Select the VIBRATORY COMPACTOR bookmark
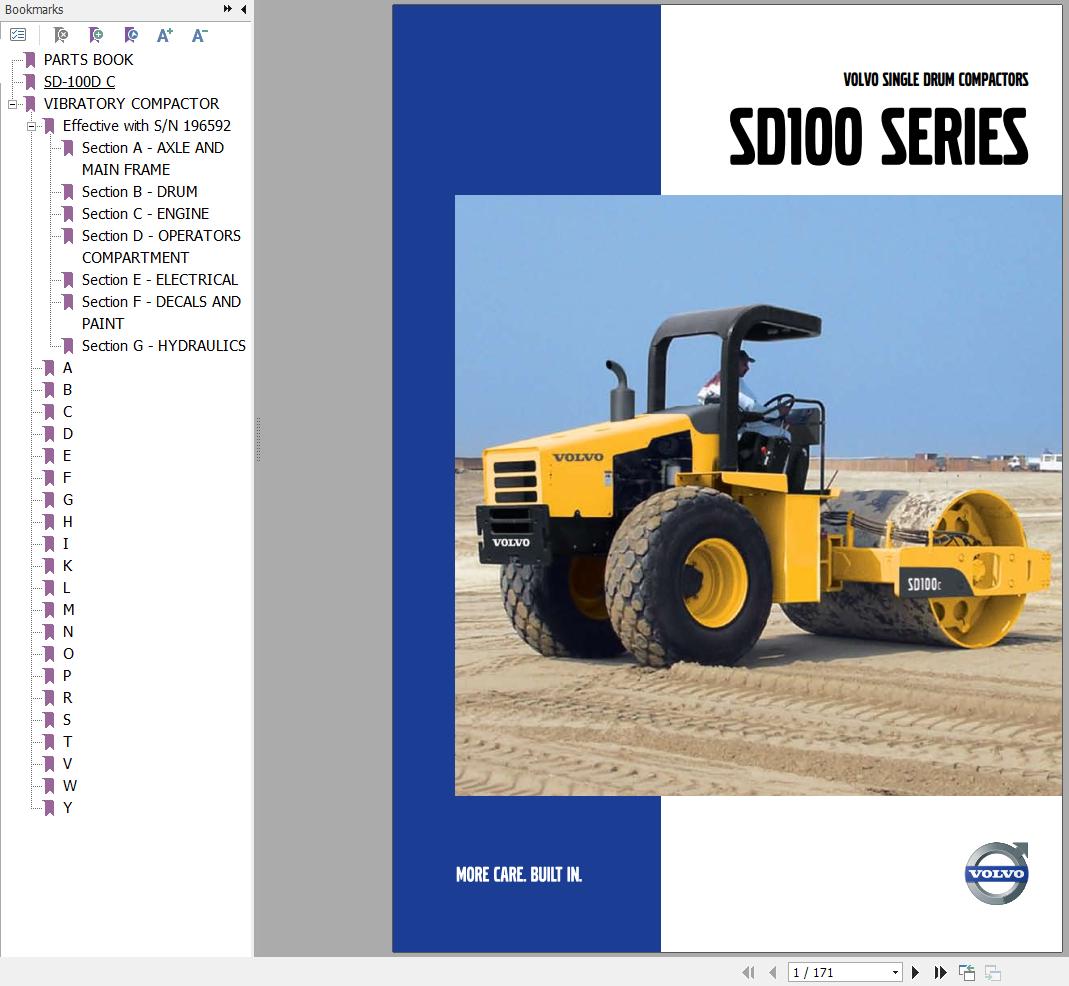This screenshot has width=1069, height=986. coord(131,104)
